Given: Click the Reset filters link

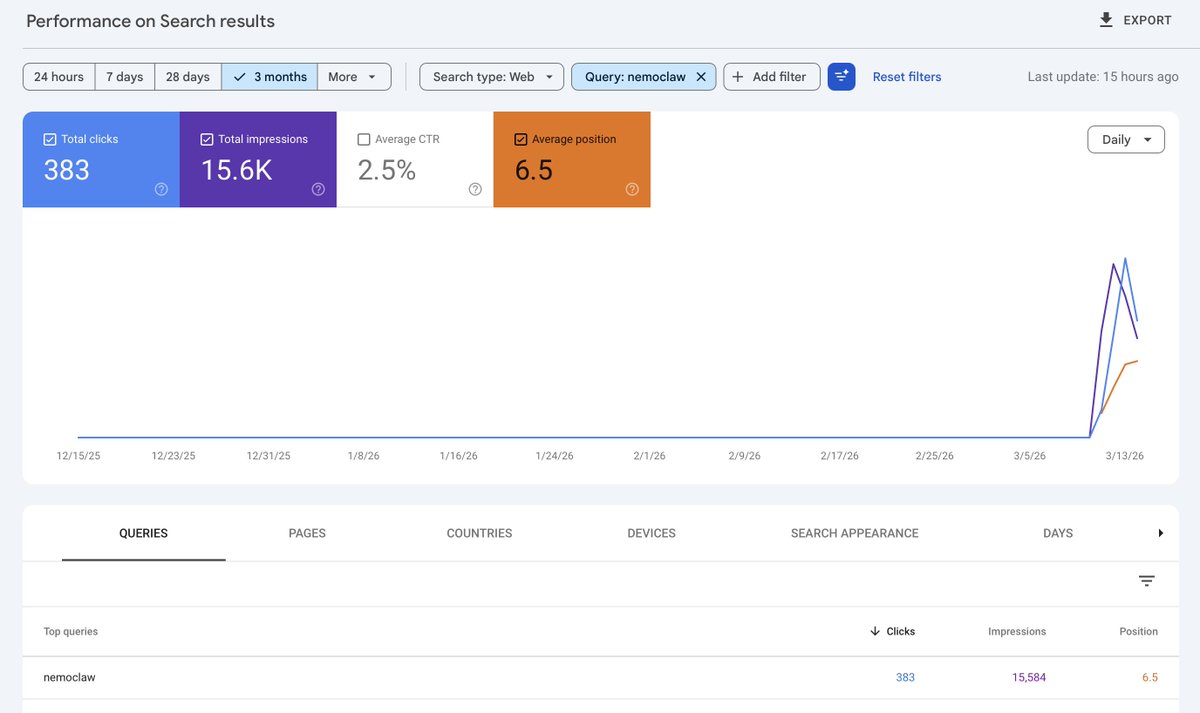Looking at the screenshot, I should [x=907, y=77].
